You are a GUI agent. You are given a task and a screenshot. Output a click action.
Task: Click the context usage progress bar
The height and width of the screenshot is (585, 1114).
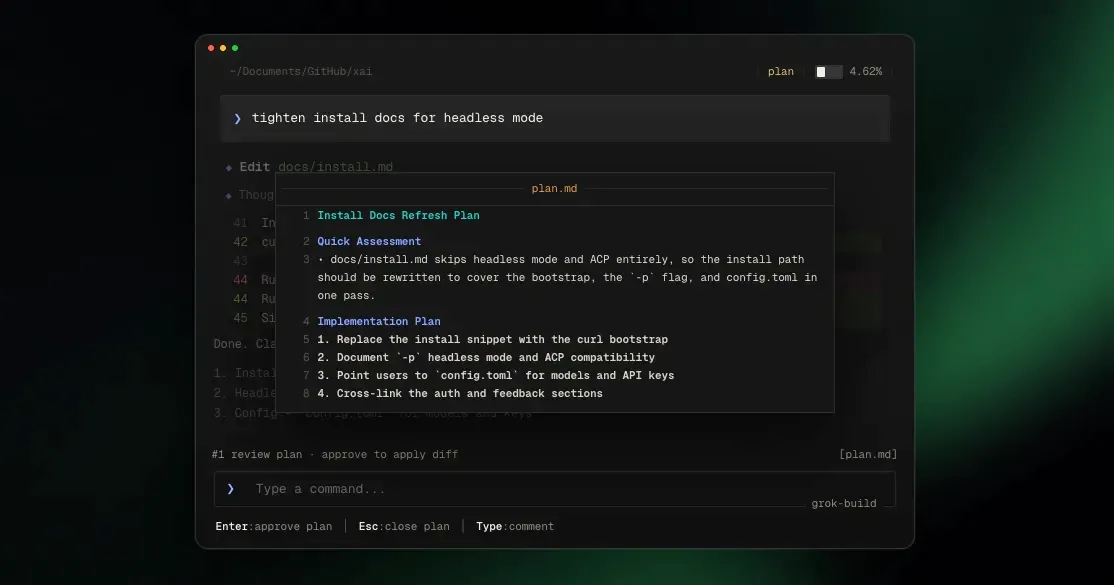coord(828,72)
